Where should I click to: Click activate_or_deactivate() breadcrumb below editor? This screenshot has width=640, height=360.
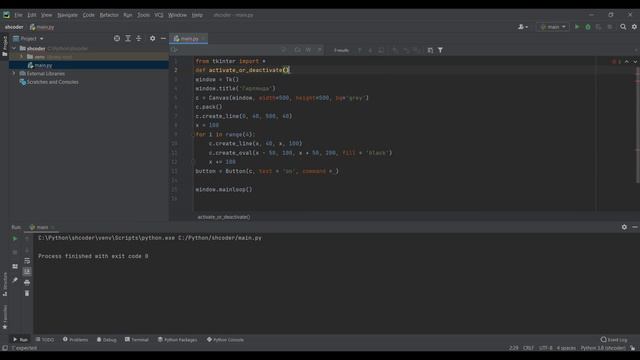(x=224, y=217)
